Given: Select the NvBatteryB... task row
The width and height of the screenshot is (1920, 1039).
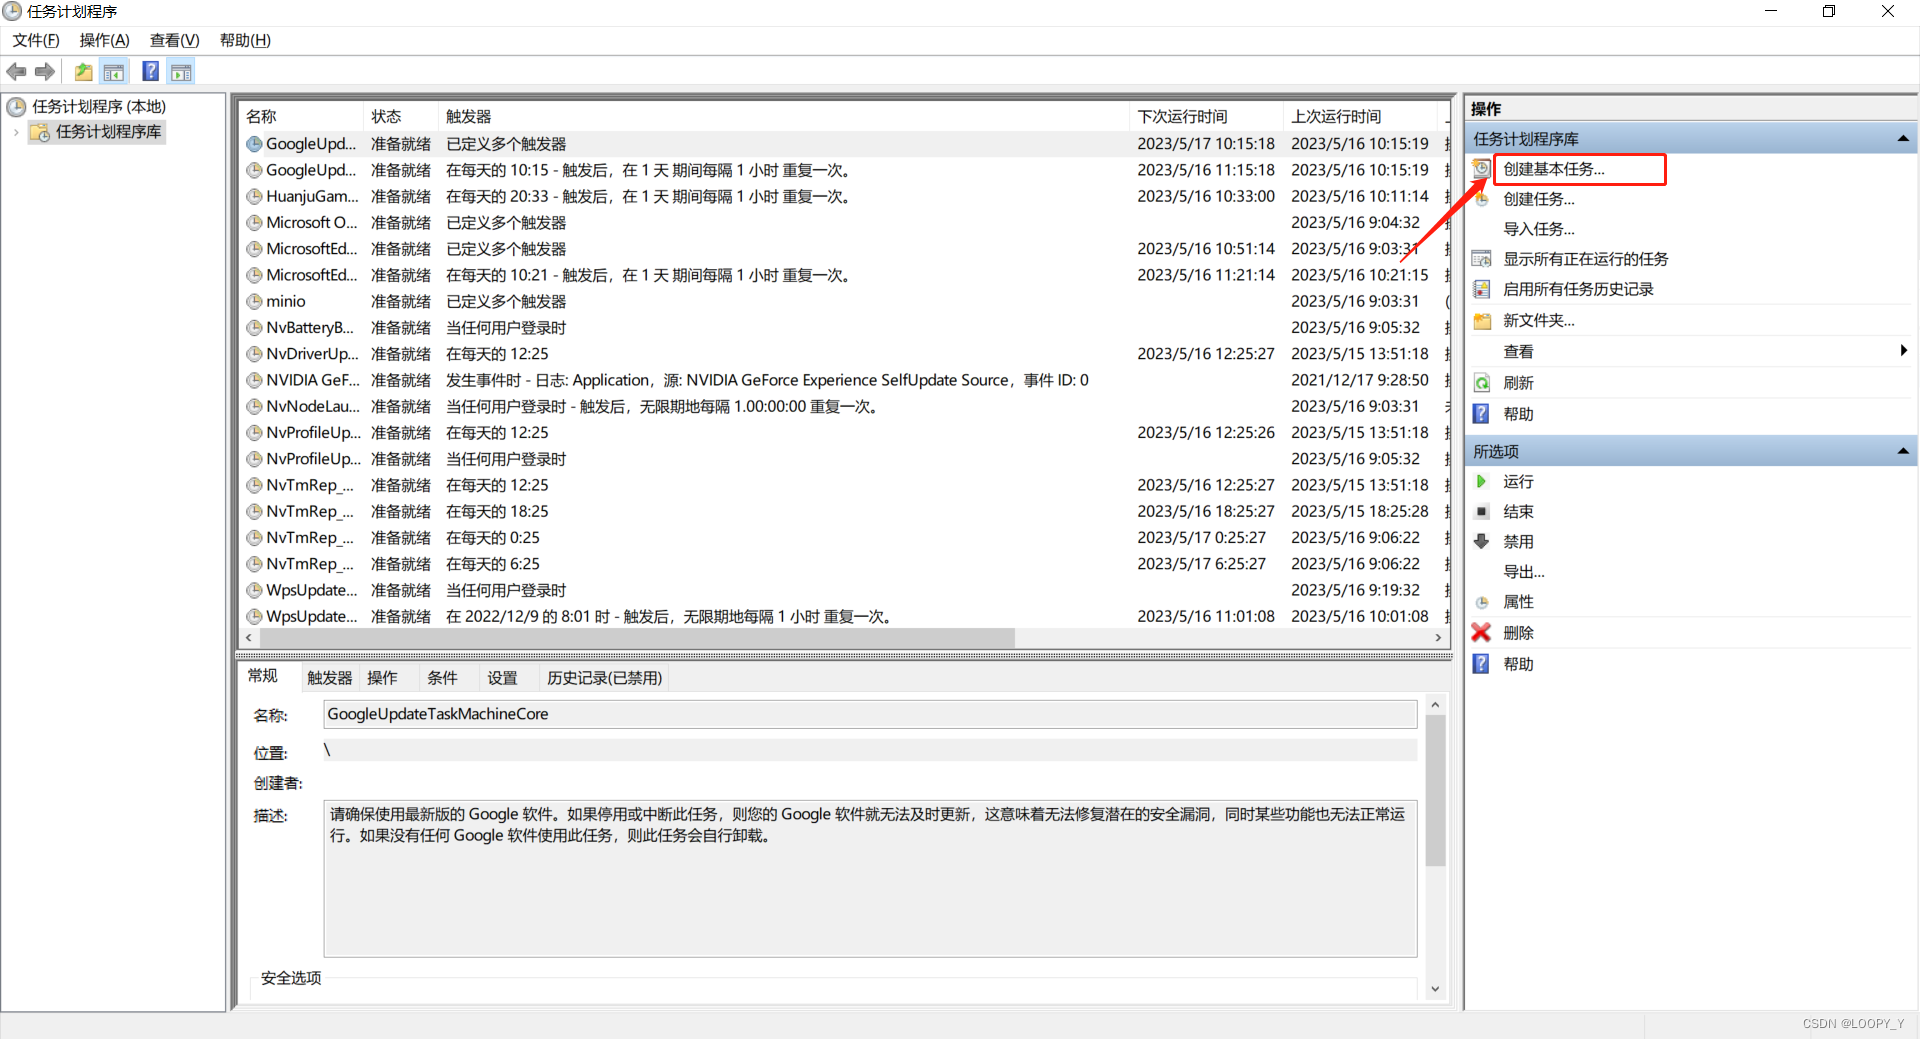Looking at the screenshot, I should coord(845,328).
